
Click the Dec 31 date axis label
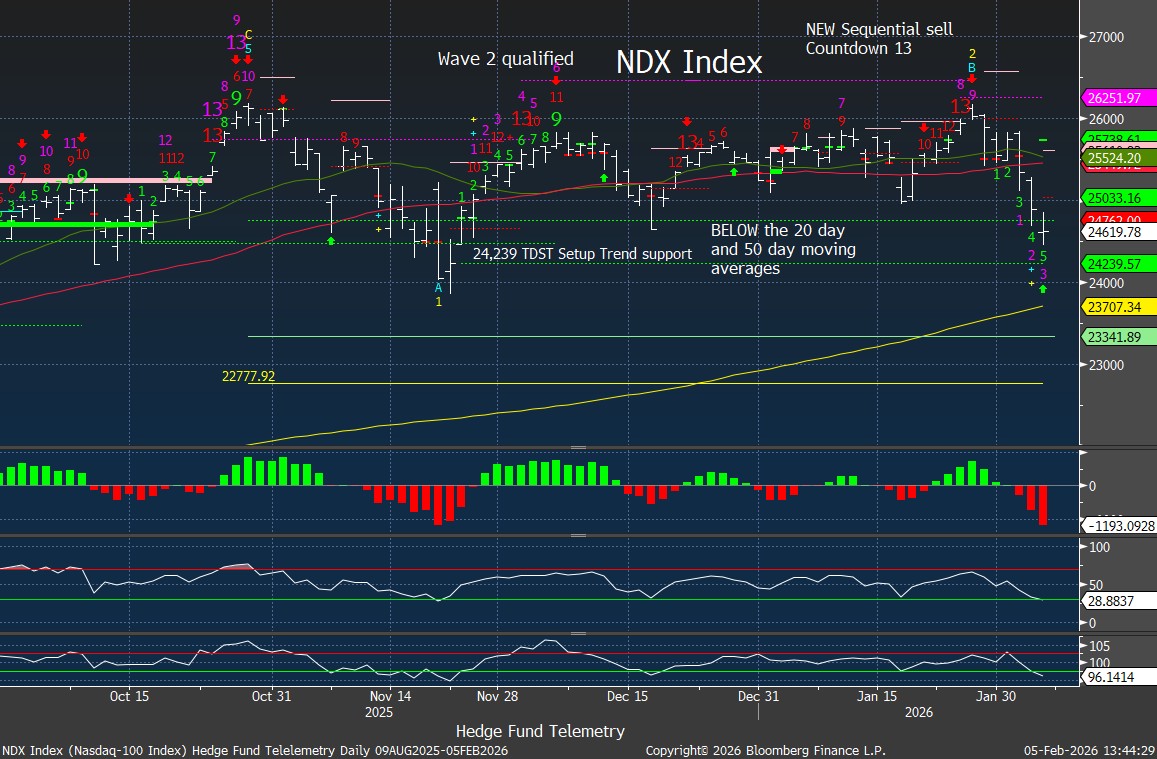click(759, 695)
